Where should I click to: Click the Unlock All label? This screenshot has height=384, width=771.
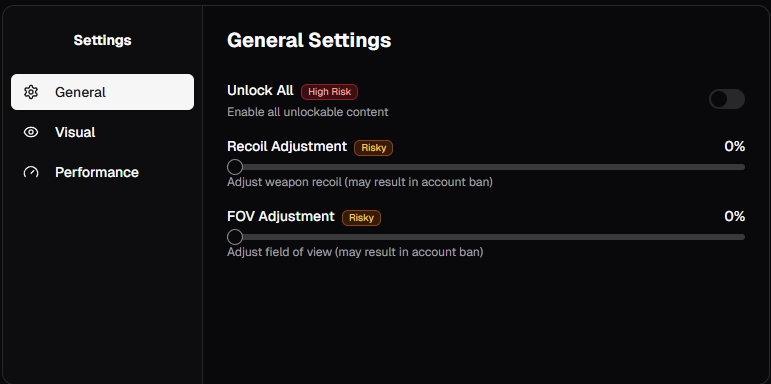pyautogui.click(x=260, y=90)
